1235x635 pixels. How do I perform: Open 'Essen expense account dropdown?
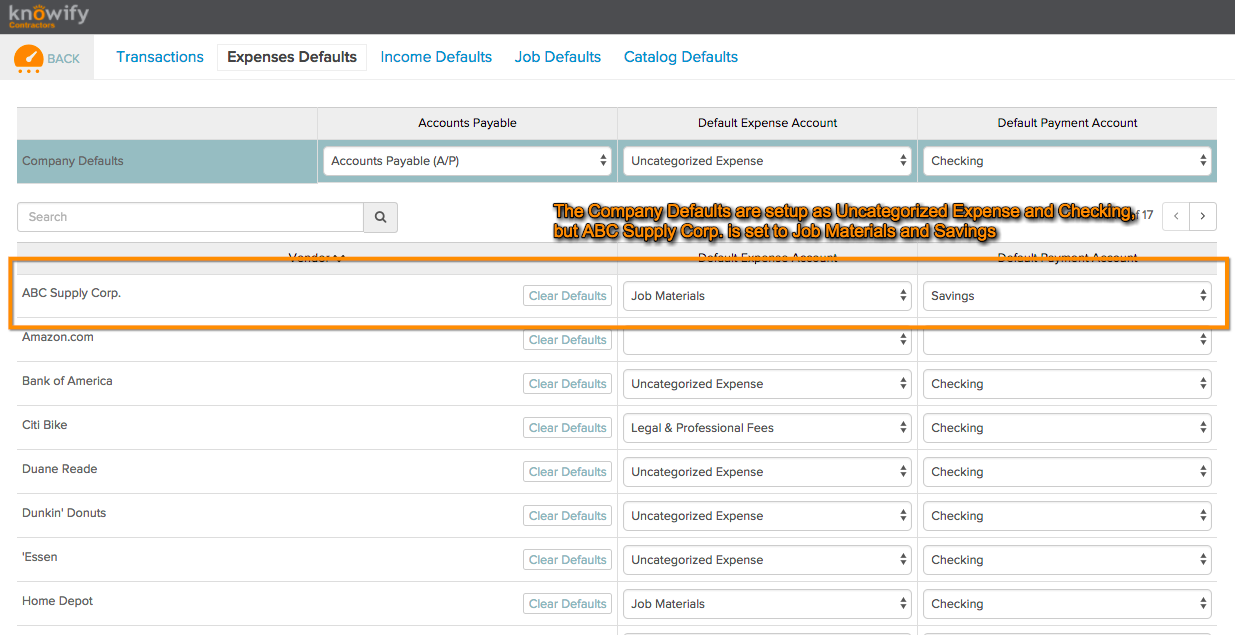[767, 560]
